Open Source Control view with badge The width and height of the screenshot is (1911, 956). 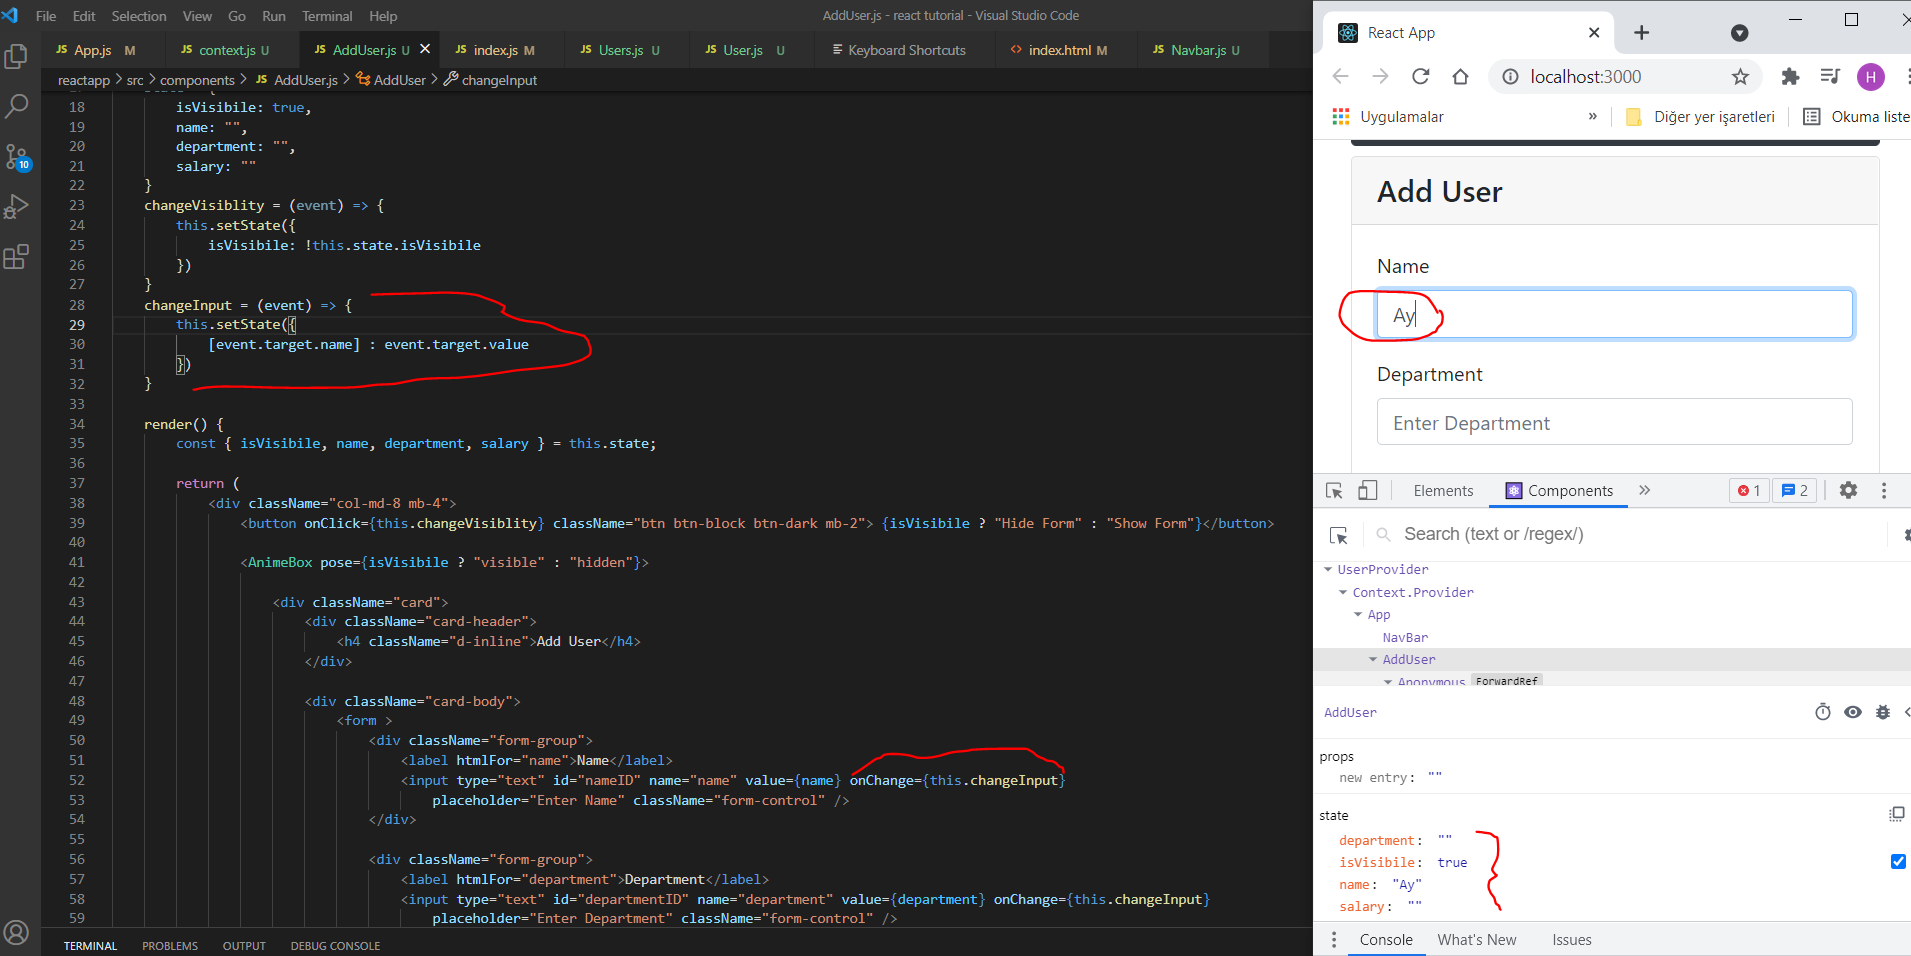coord(16,157)
